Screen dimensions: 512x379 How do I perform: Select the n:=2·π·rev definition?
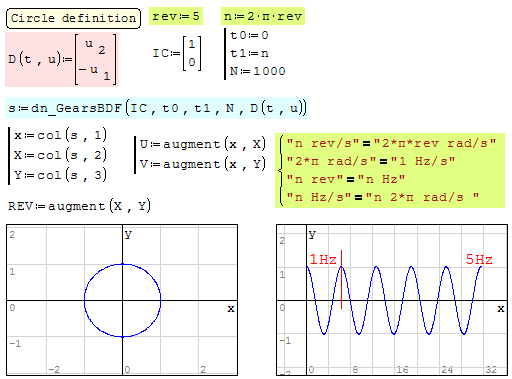pos(263,16)
